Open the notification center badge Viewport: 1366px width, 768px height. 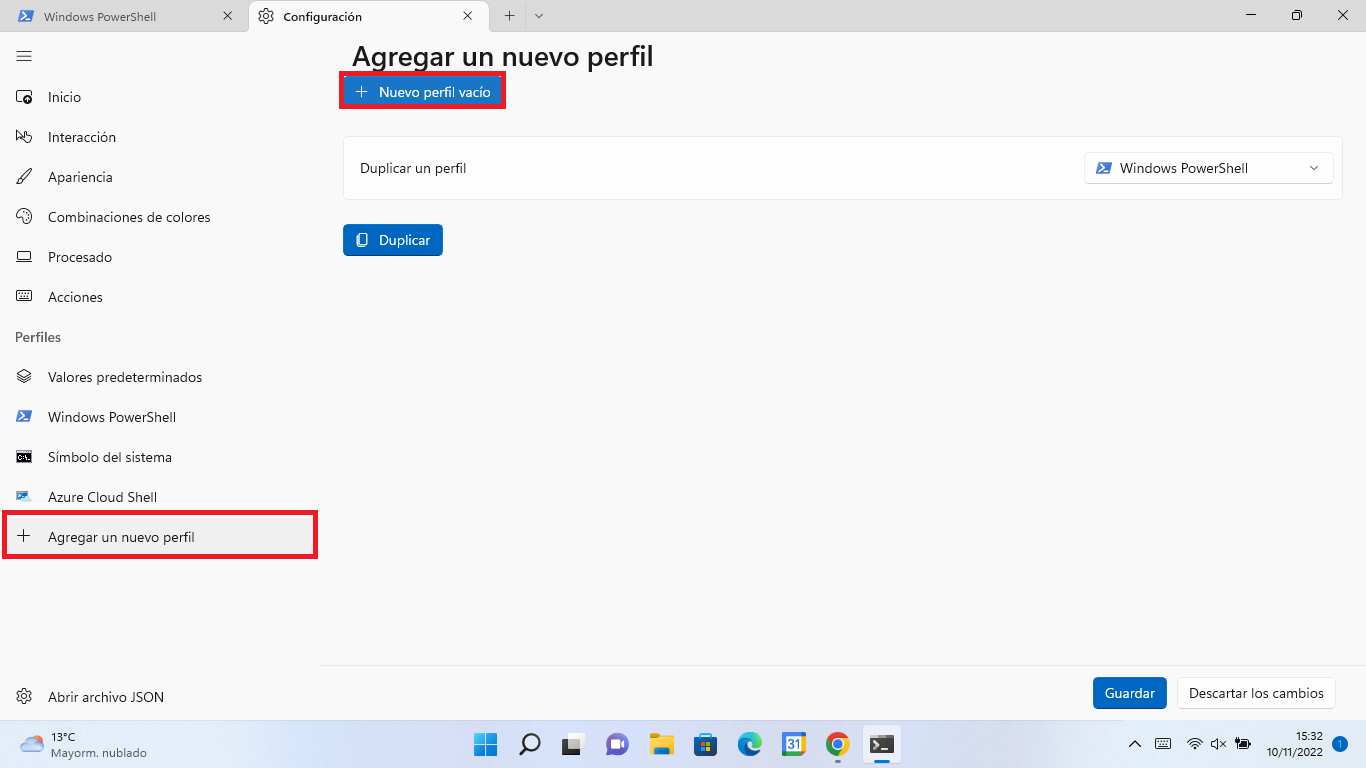click(1340, 744)
